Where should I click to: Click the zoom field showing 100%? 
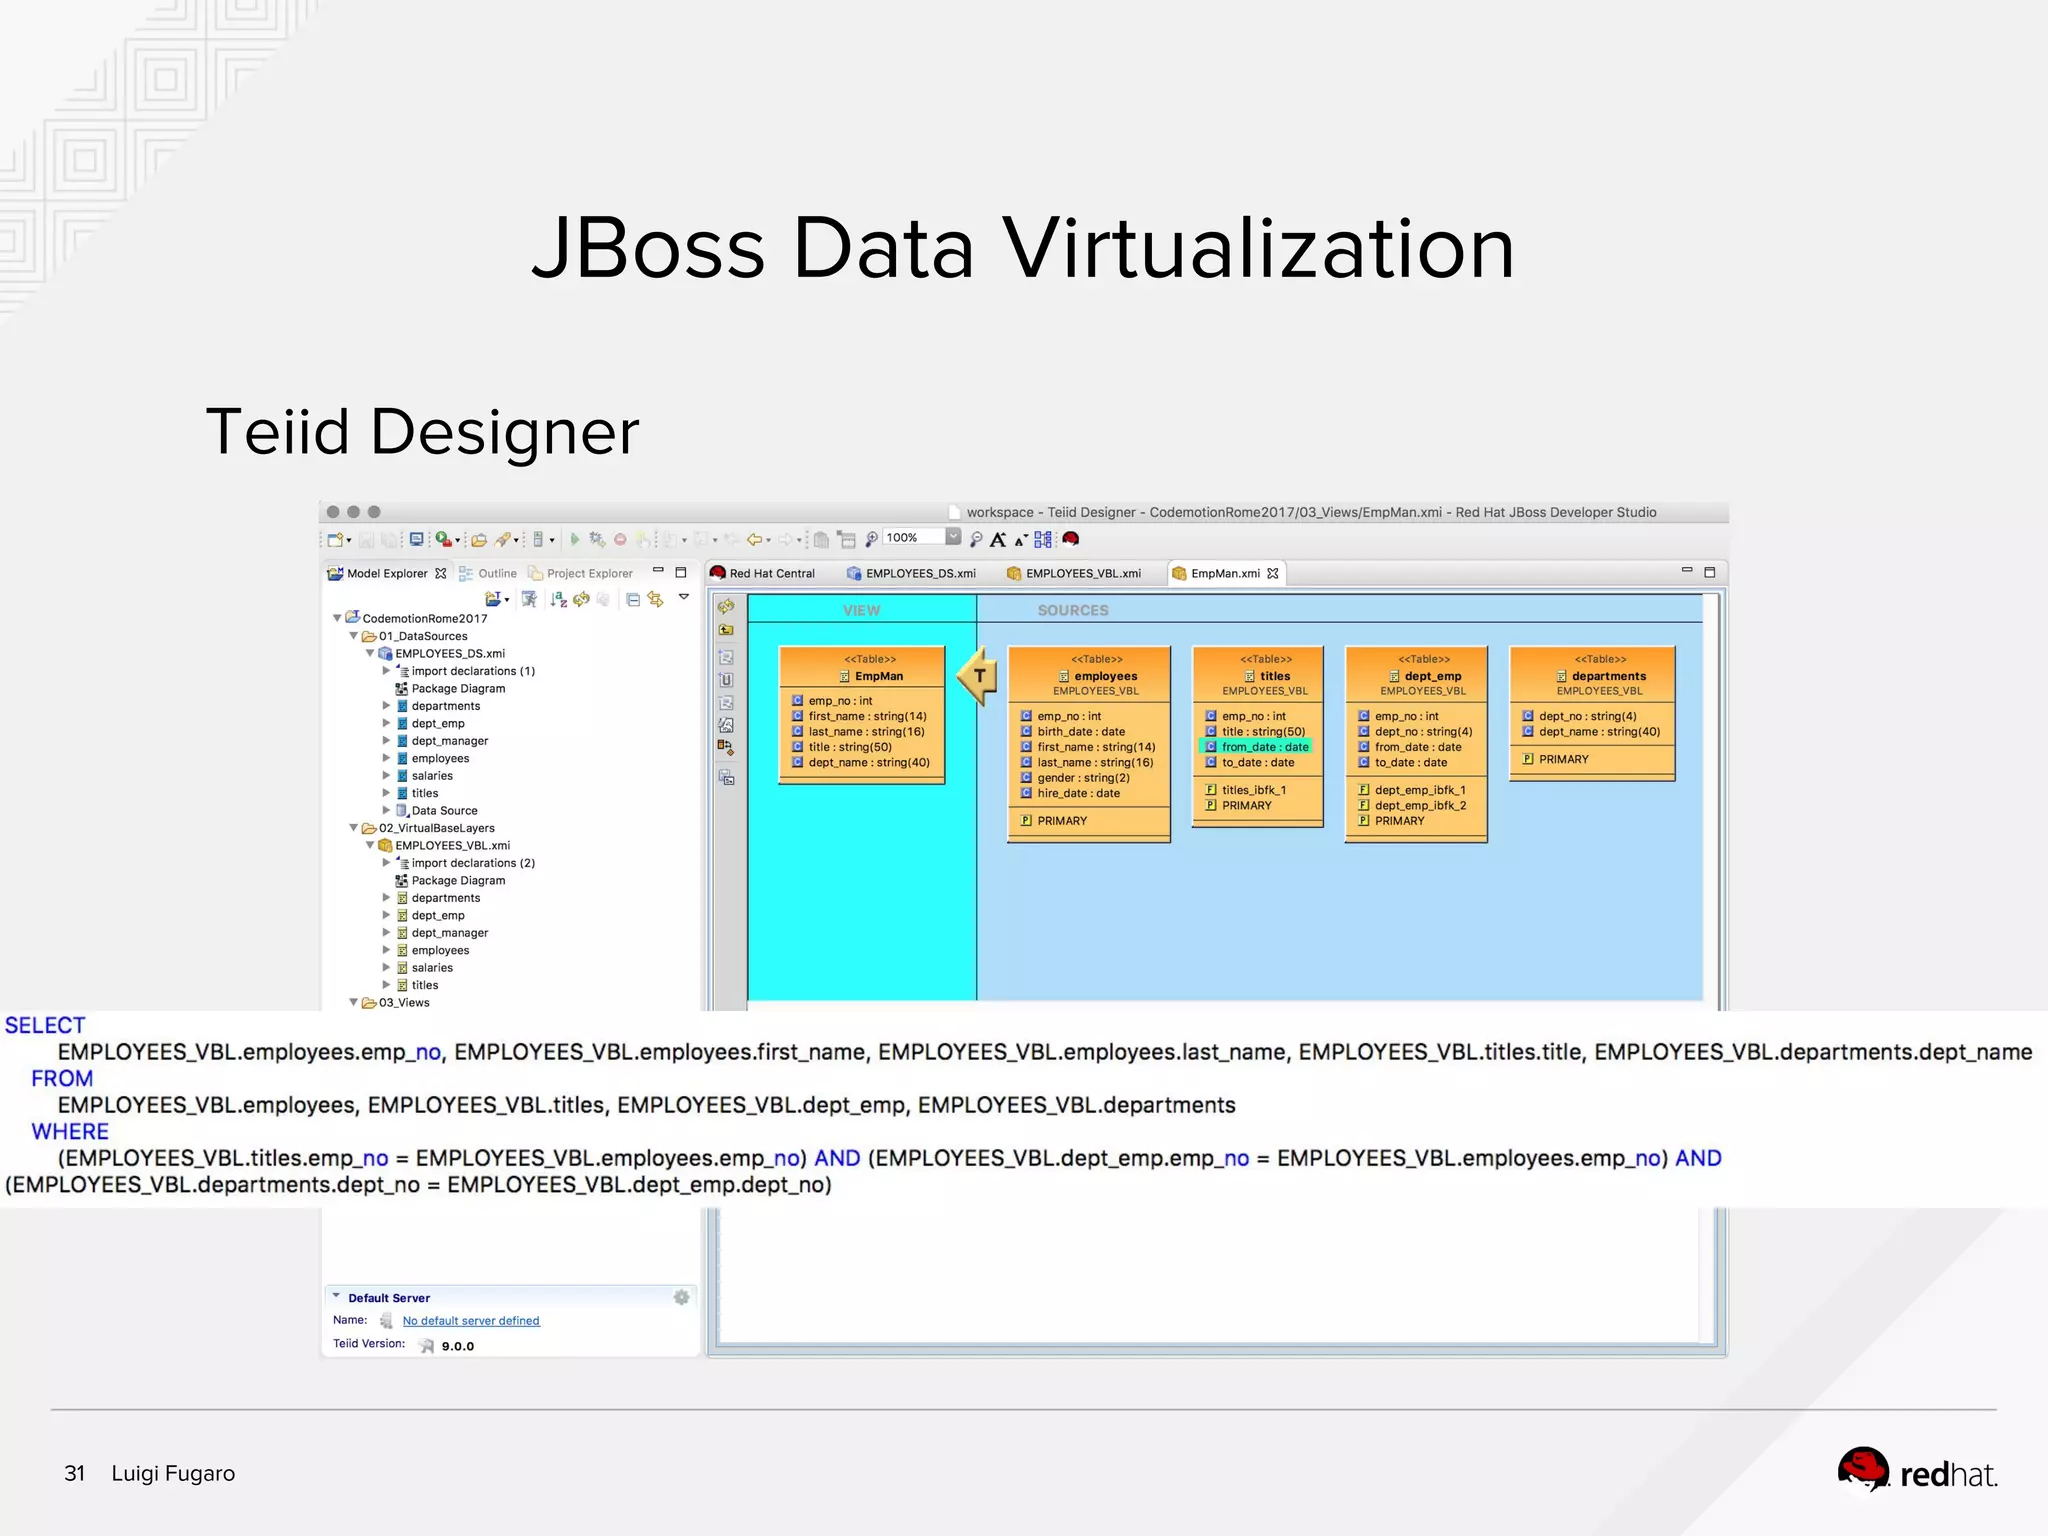click(914, 537)
